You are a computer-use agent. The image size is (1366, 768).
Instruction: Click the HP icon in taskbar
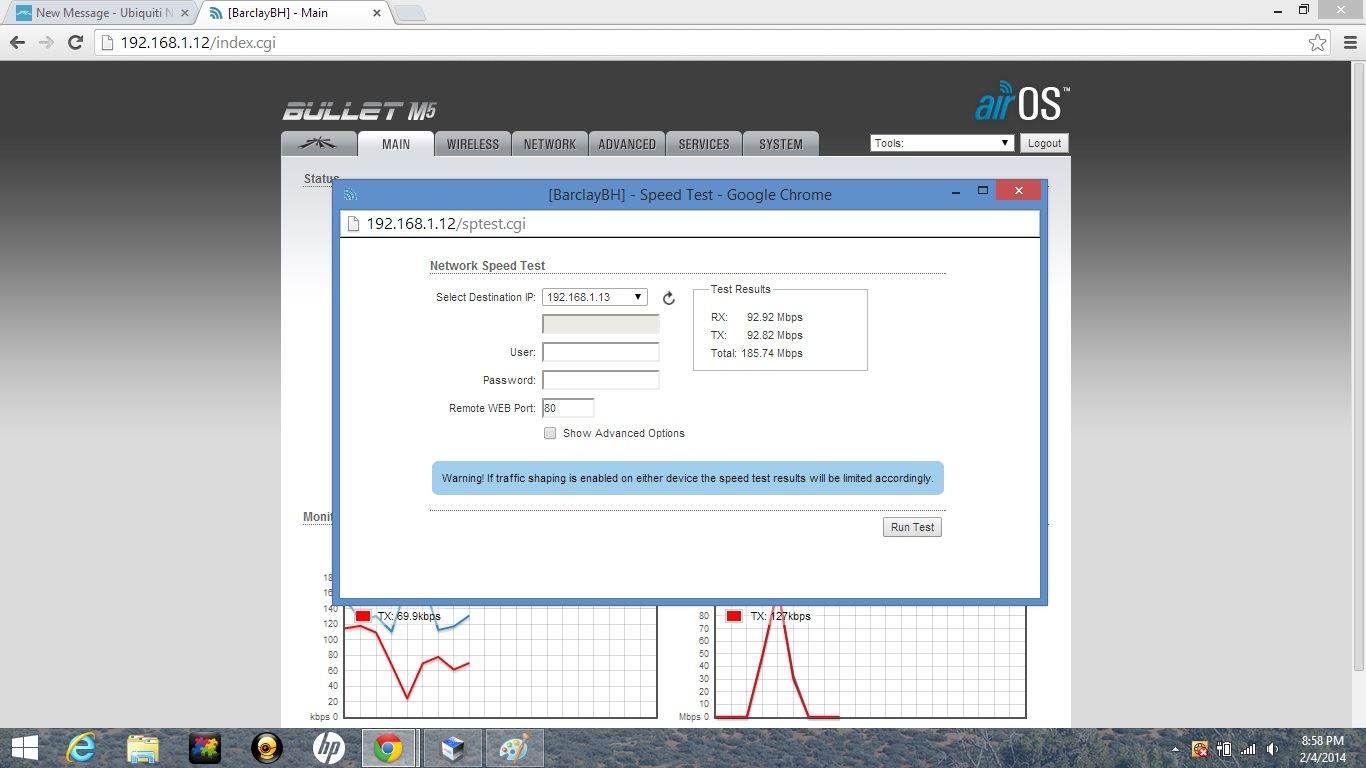(328, 747)
